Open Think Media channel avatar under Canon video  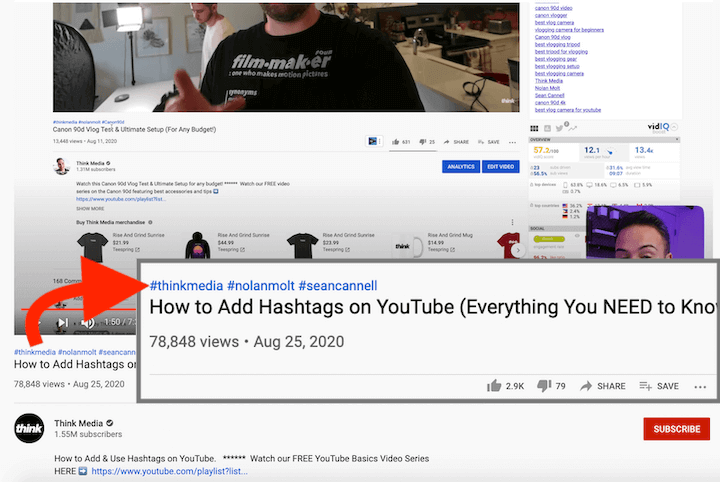pyautogui.click(x=62, y=166)
